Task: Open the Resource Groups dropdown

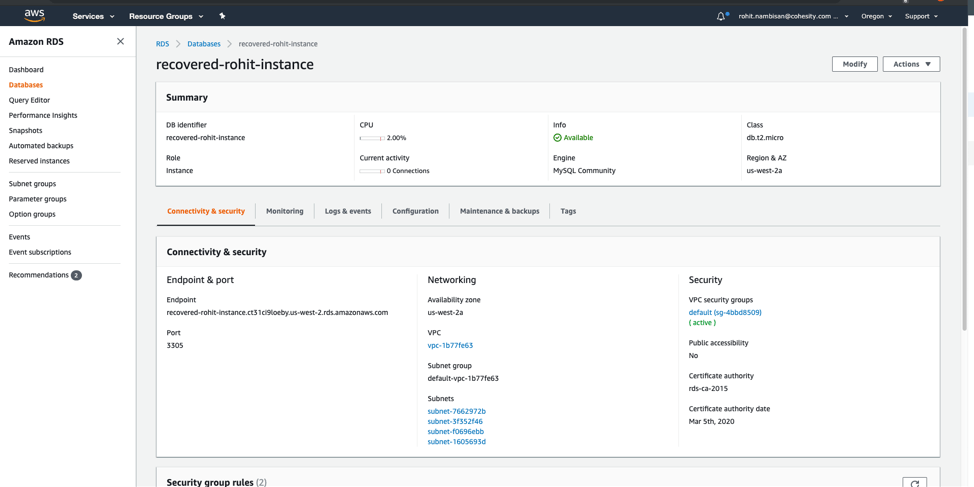Action: pyautogui.click(x=165, y=16)
